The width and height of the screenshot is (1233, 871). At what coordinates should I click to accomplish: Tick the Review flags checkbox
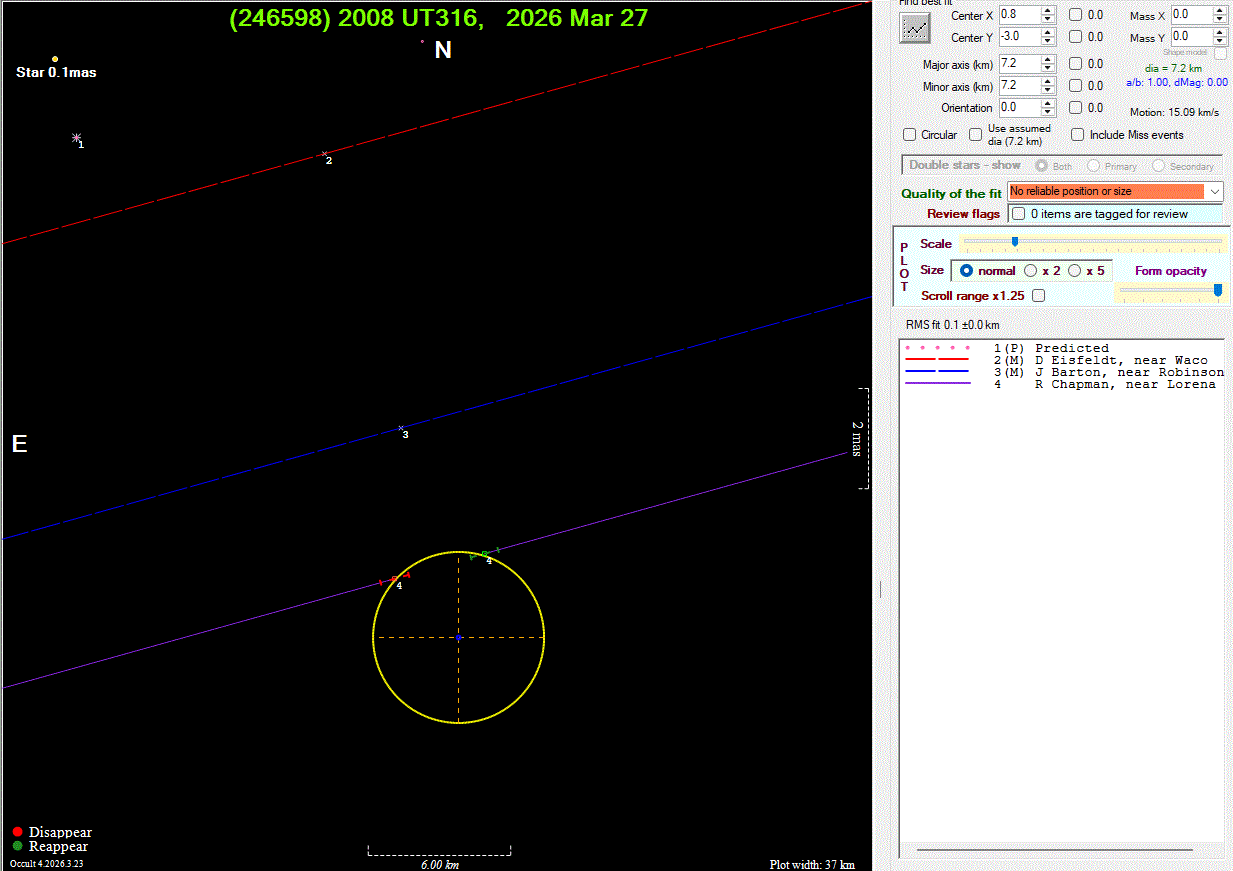coord(1018,214)
